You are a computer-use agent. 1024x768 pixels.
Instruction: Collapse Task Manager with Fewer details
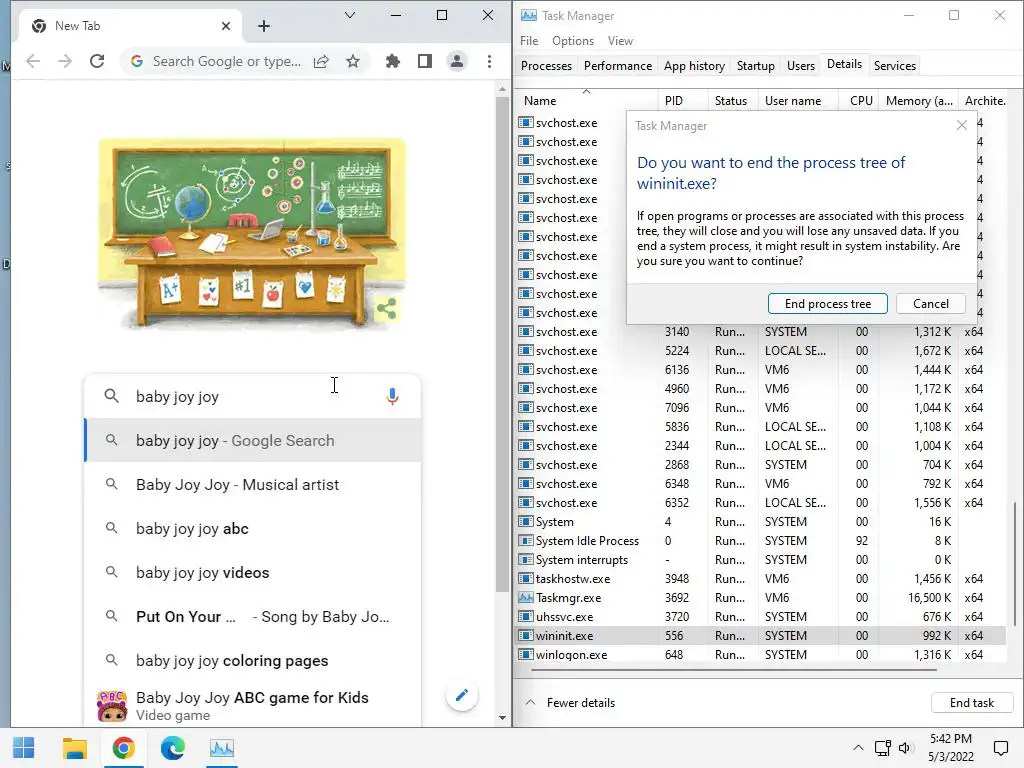pyautogui.click(x=570, y=703)
